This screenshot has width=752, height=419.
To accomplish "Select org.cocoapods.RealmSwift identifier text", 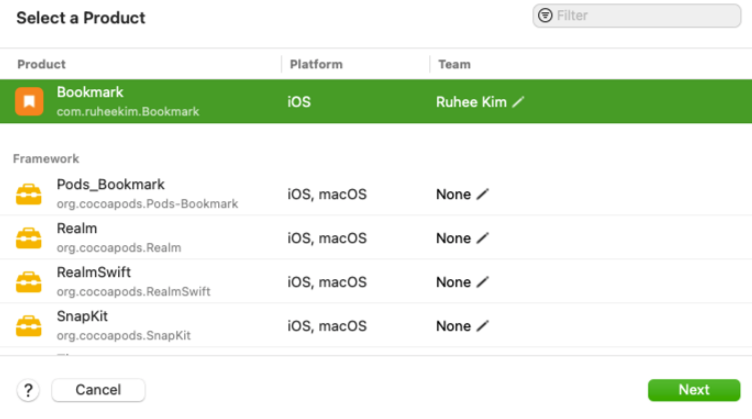I will (x=133, y=291).
